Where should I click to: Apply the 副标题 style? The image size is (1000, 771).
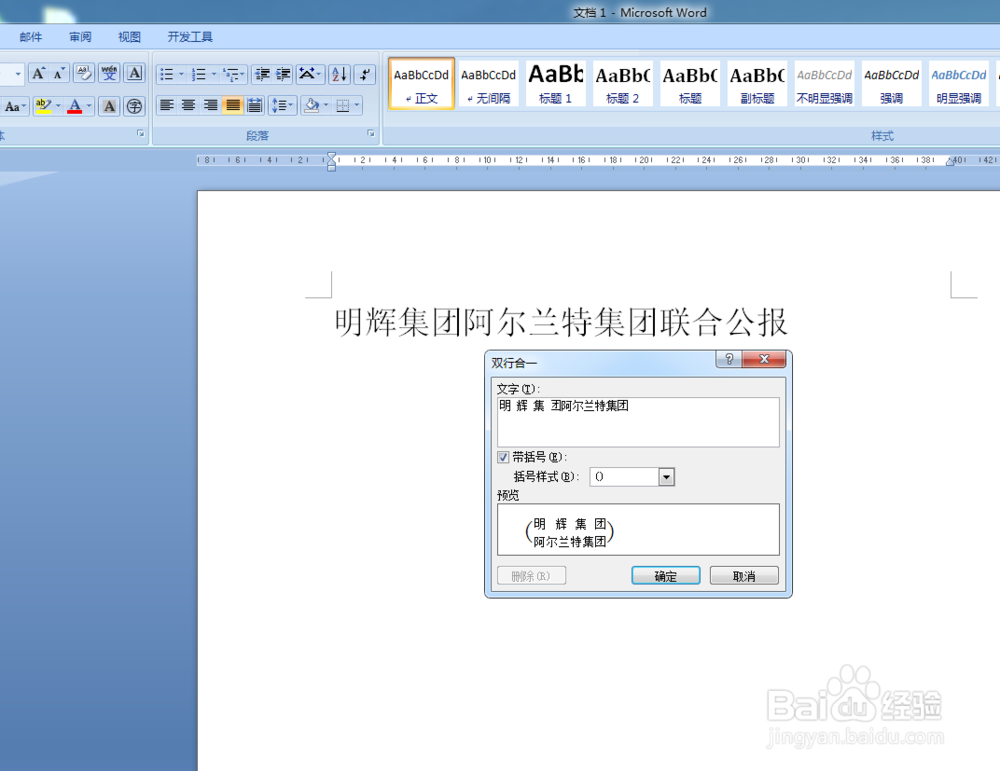pyautogui.click(x=757, y=84)
